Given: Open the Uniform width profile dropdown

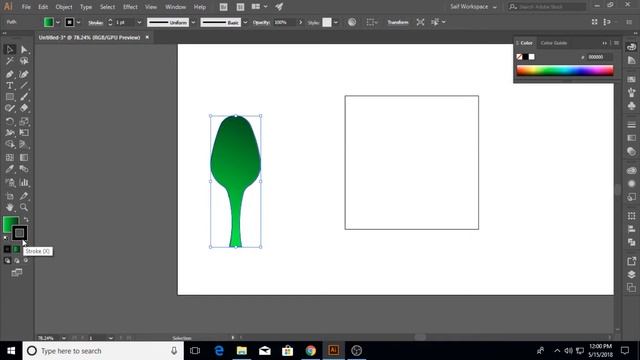Looking at the screenshot, I should [x=193, y=22].
